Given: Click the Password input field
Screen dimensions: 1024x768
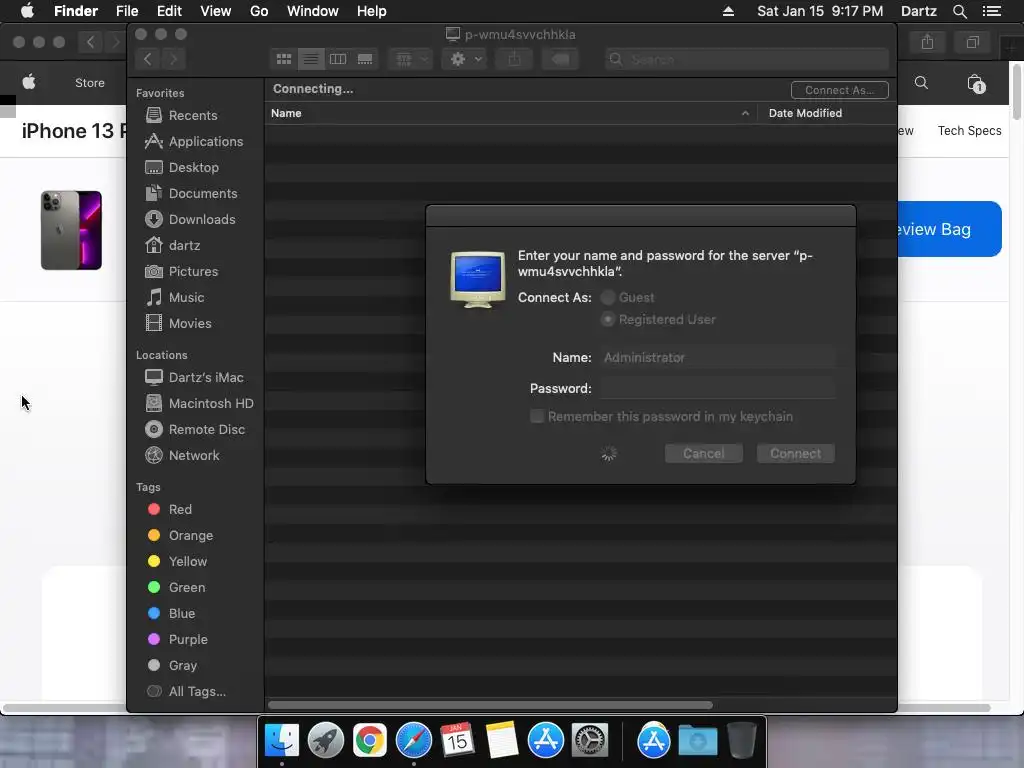Looking at the screenshot, I should pyautogui.click(x=717, y=389).
